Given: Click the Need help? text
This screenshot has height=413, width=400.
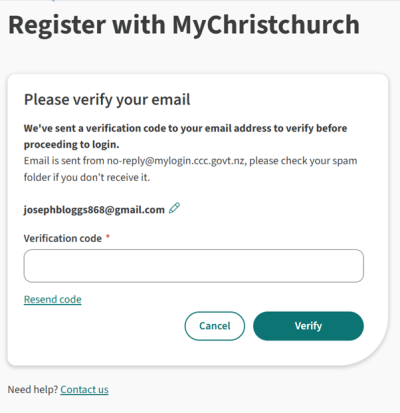Looking at the screenshot, I should (x=33, y=389).
